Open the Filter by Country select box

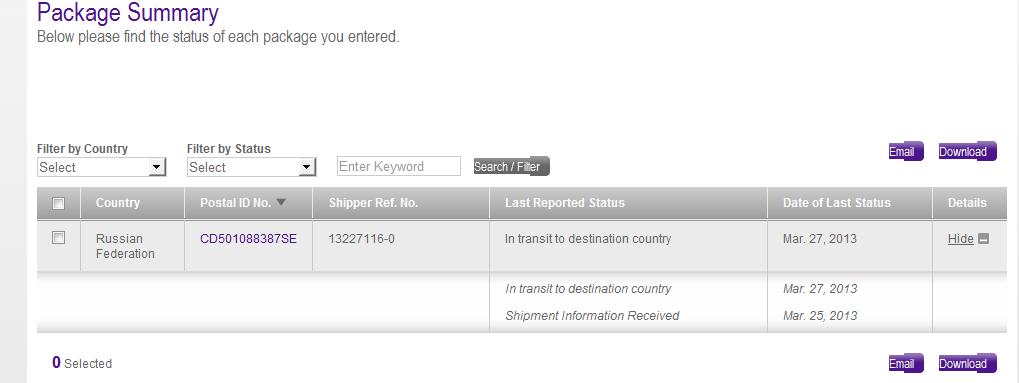point(101,167)
